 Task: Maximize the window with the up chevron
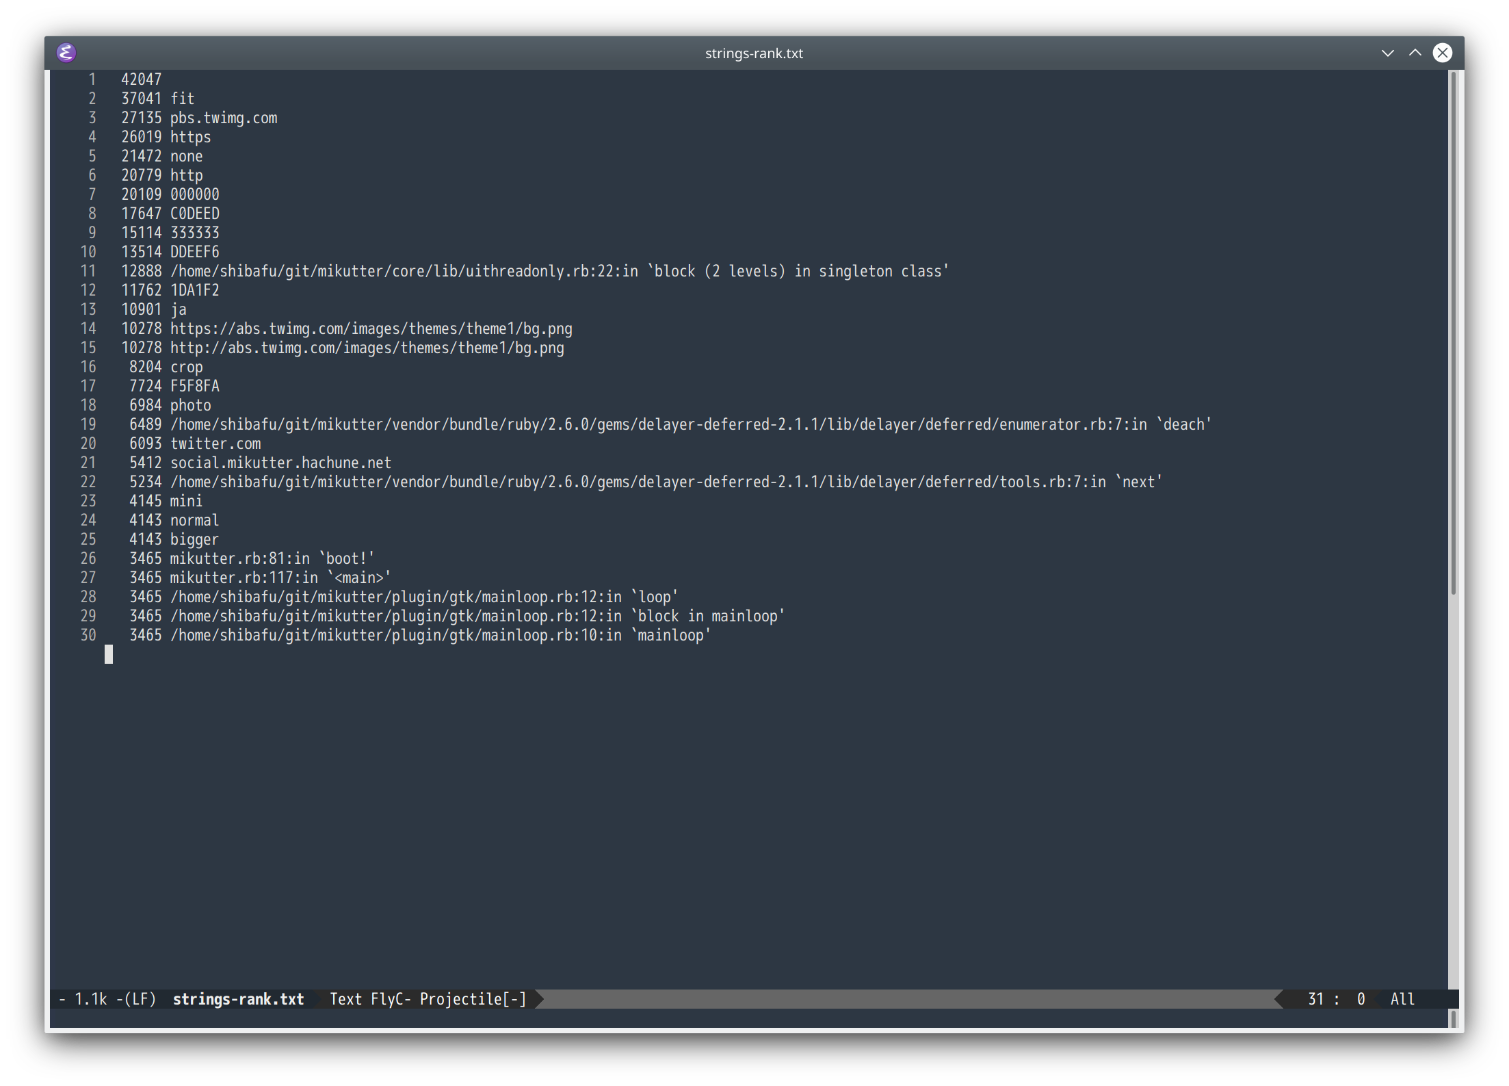[x=1415, y=53]
